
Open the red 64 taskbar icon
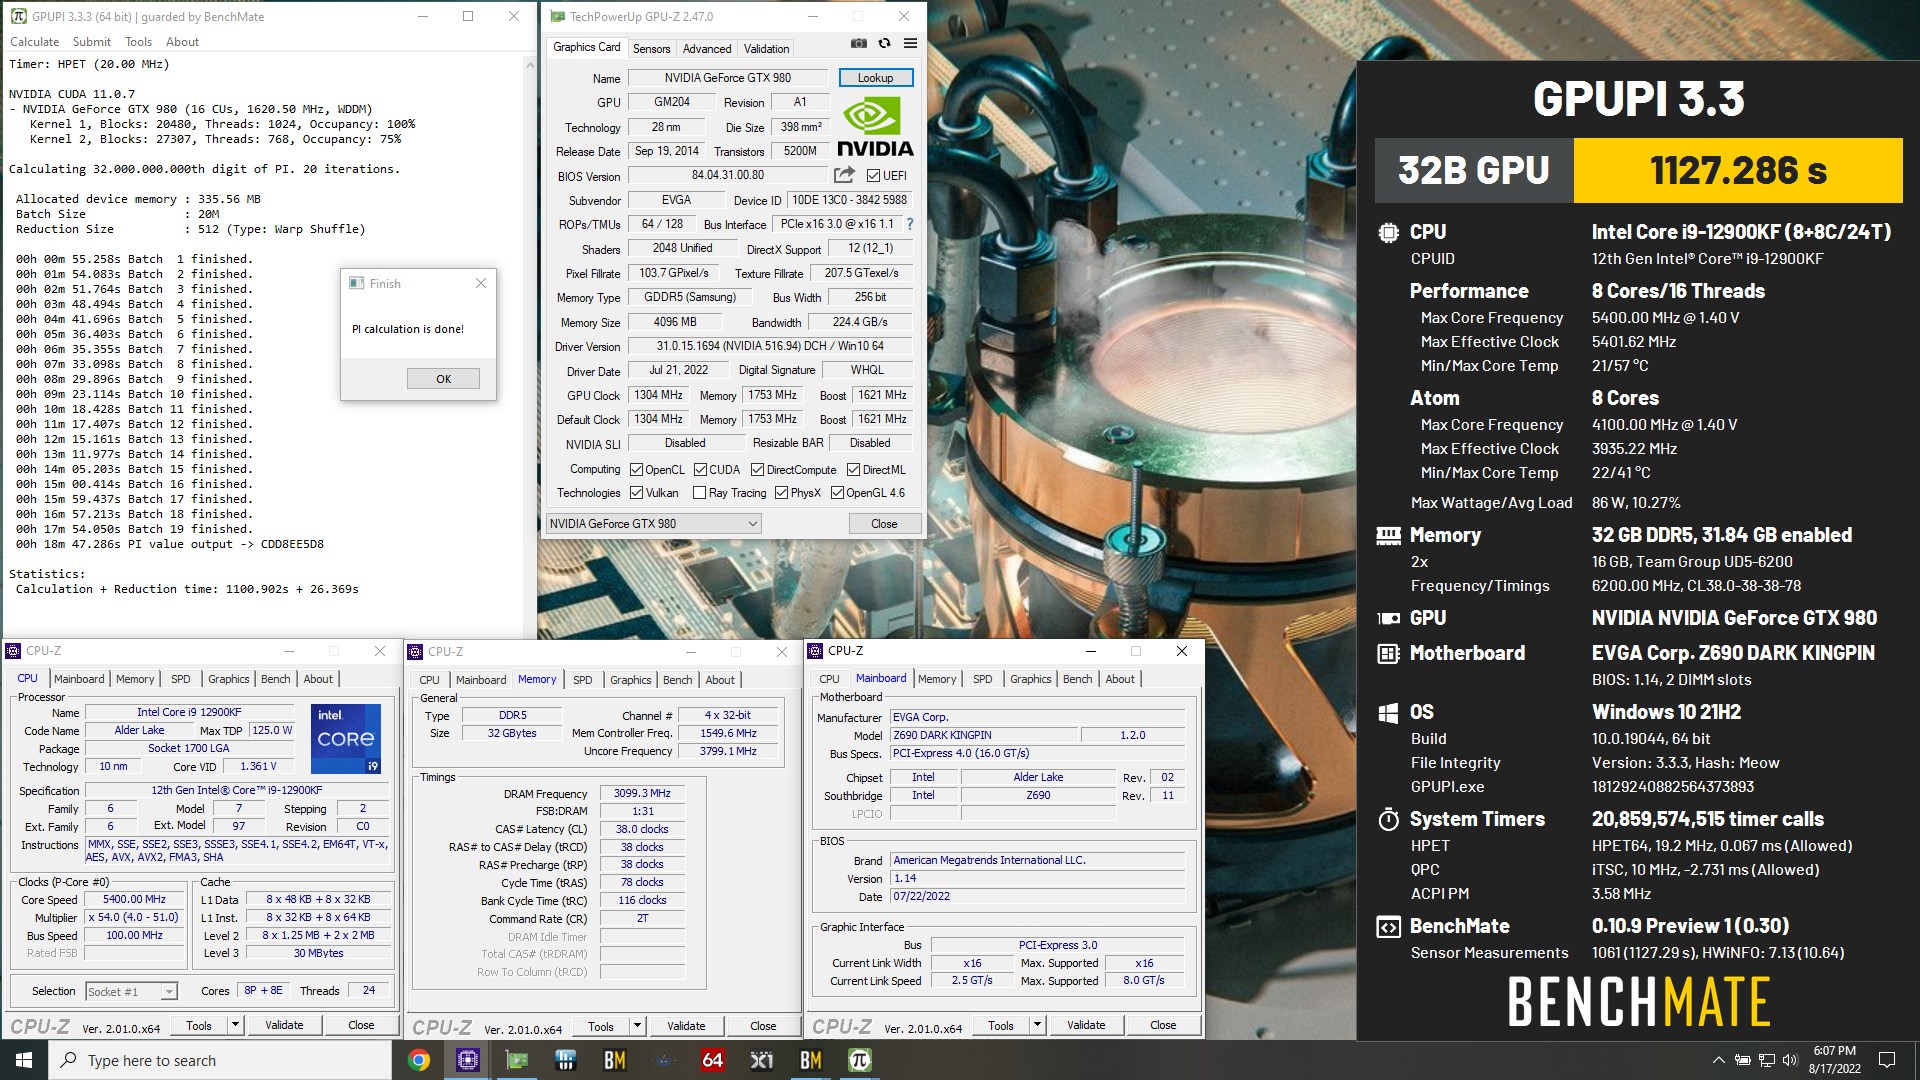tap(713, 1060)
